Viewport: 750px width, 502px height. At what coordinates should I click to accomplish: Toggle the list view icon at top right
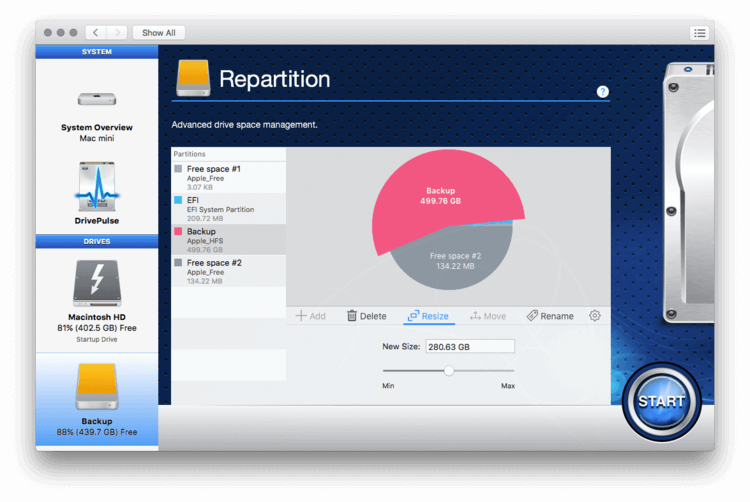click(699, 33)
